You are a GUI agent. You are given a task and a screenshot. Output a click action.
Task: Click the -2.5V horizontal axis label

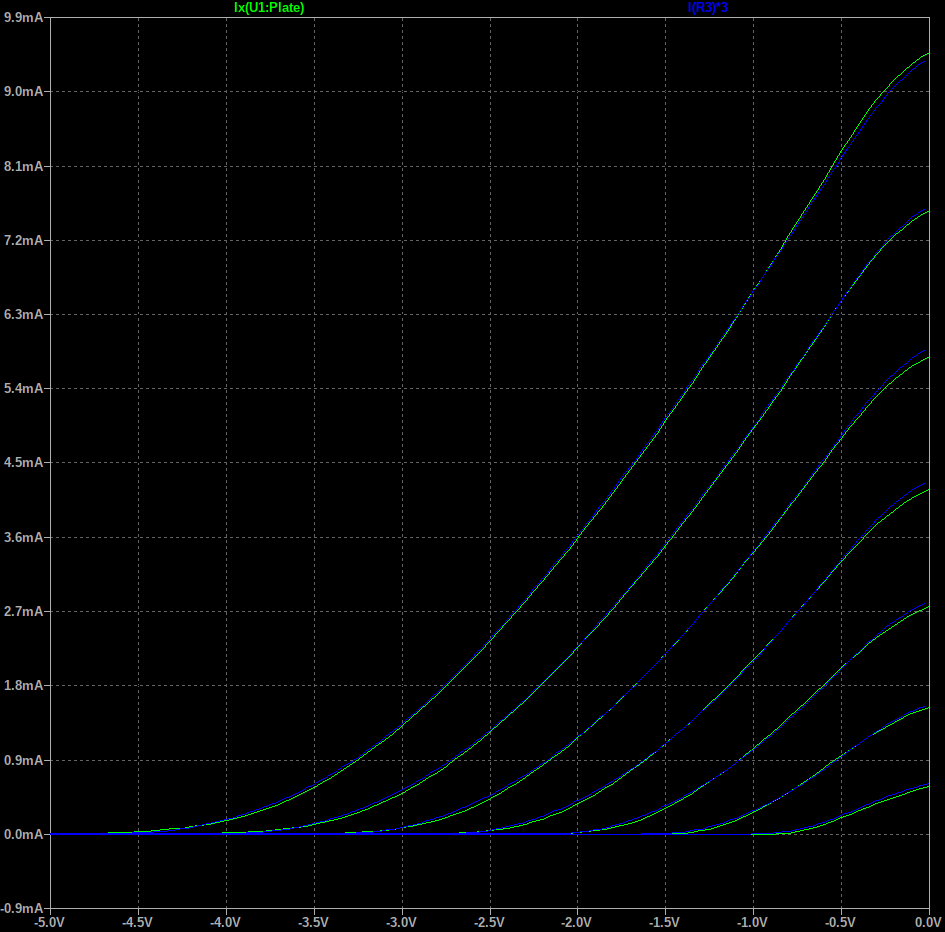[489, 923]
